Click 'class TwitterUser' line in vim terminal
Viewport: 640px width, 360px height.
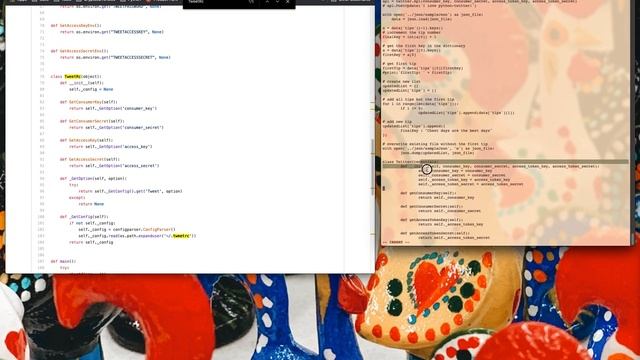pos(410,162)
